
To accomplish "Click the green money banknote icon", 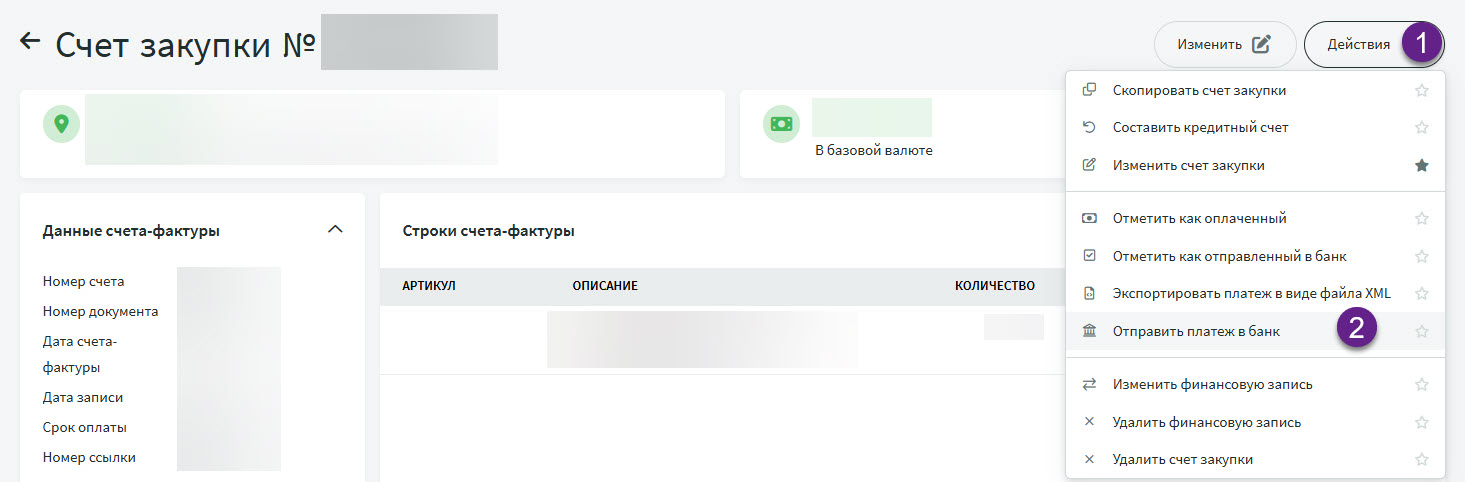I will pos(781,123).
